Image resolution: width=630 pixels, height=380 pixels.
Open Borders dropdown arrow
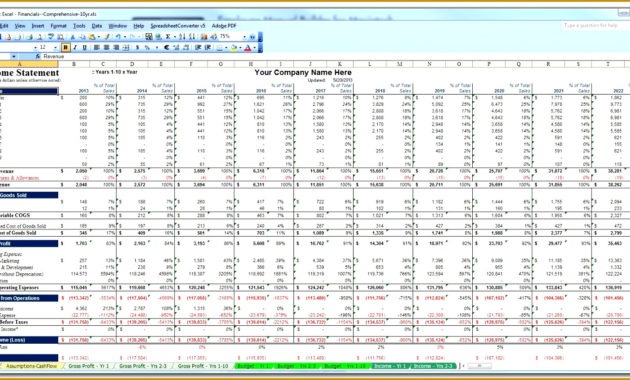pos(226,47)
